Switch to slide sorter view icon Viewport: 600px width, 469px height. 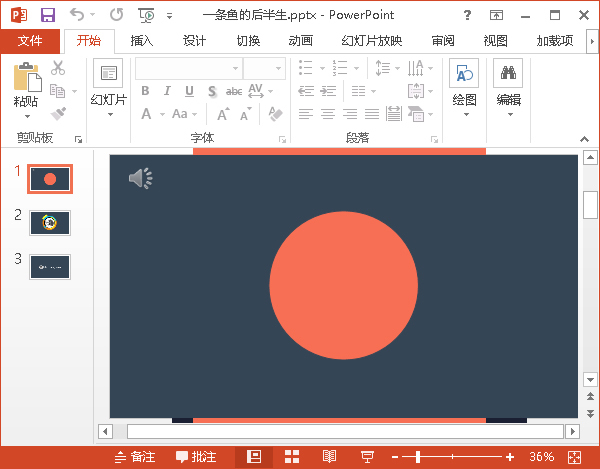coord(293,457)
